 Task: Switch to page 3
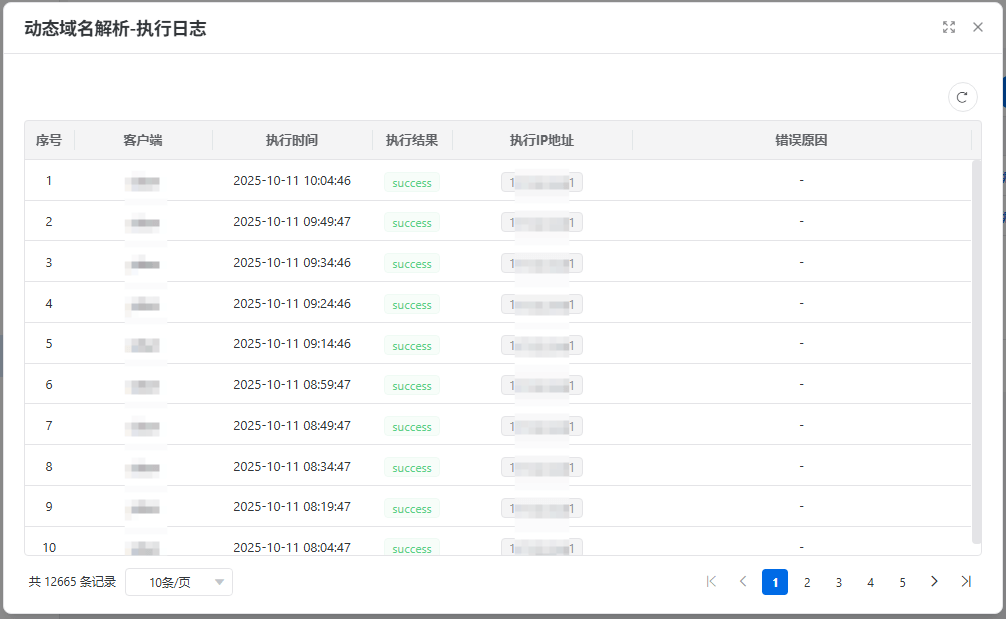click(x=839, y=582)
